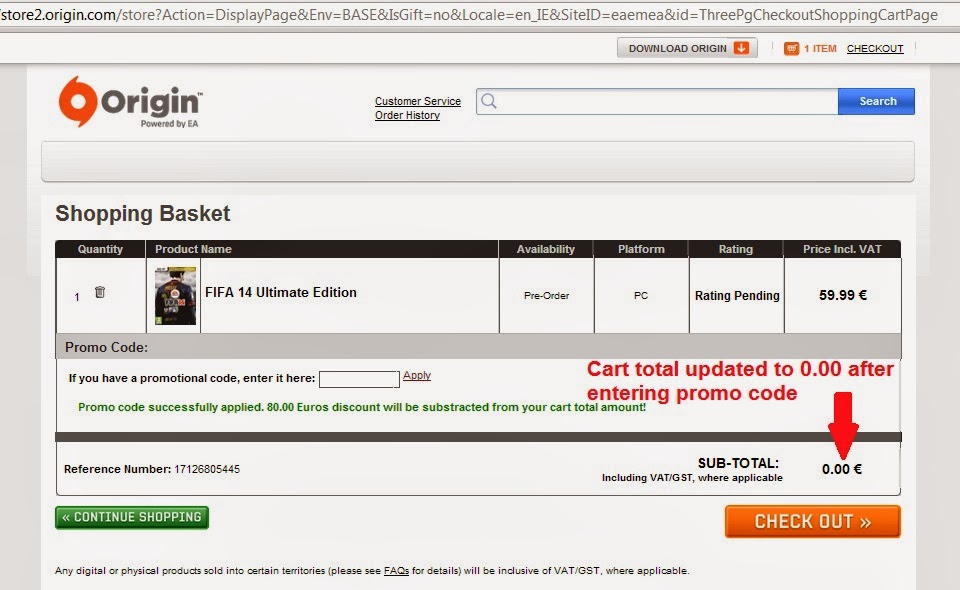
Task: Click the blue Search button
Action: [877, 101]
